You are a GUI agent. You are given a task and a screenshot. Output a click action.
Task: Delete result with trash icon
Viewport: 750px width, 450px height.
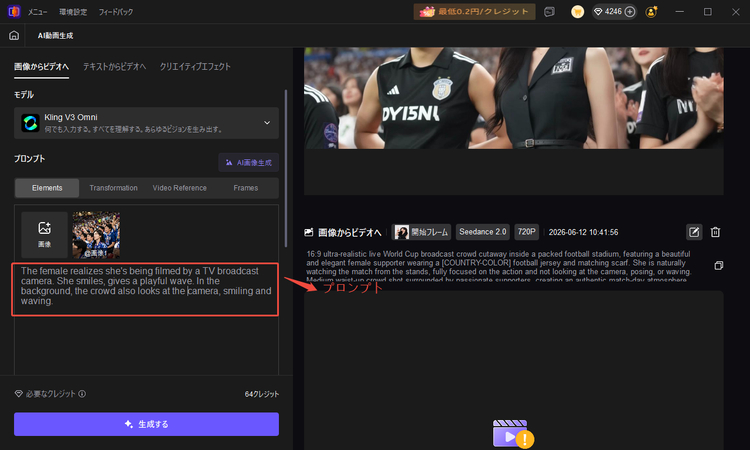pyautogui.click(x=715, y=232)
